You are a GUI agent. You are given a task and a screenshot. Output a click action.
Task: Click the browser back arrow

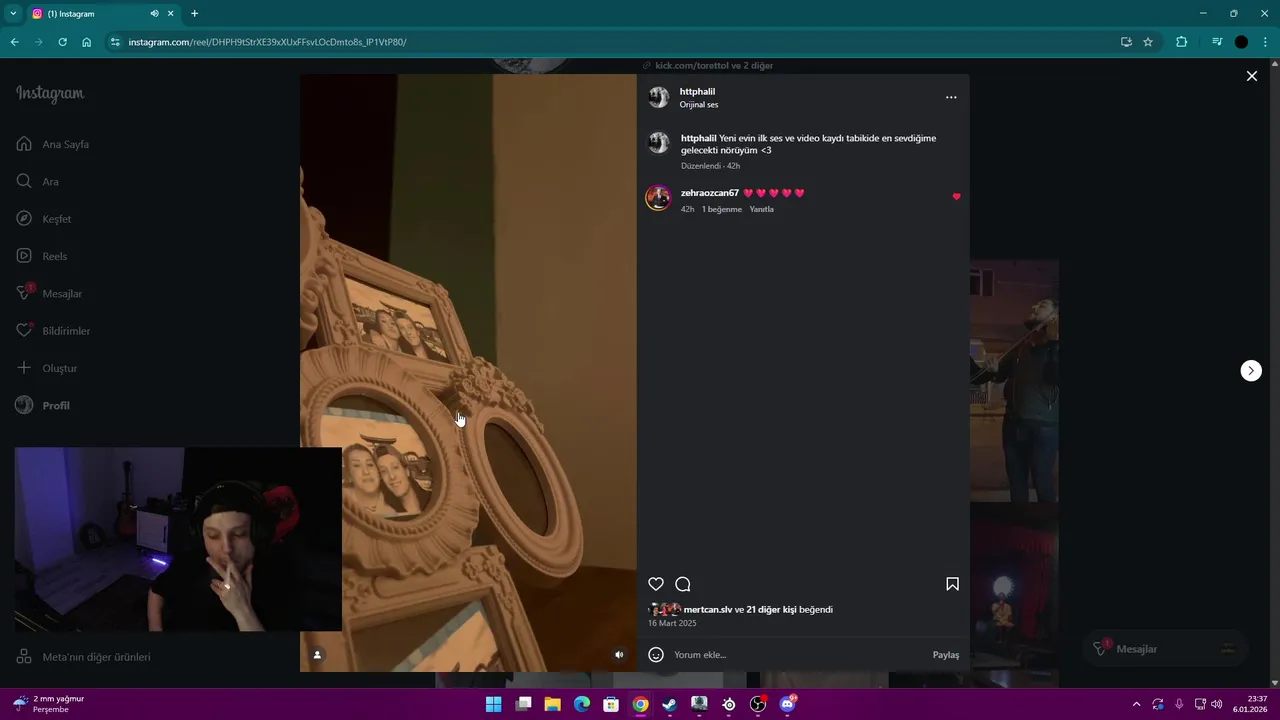[14, 42]
